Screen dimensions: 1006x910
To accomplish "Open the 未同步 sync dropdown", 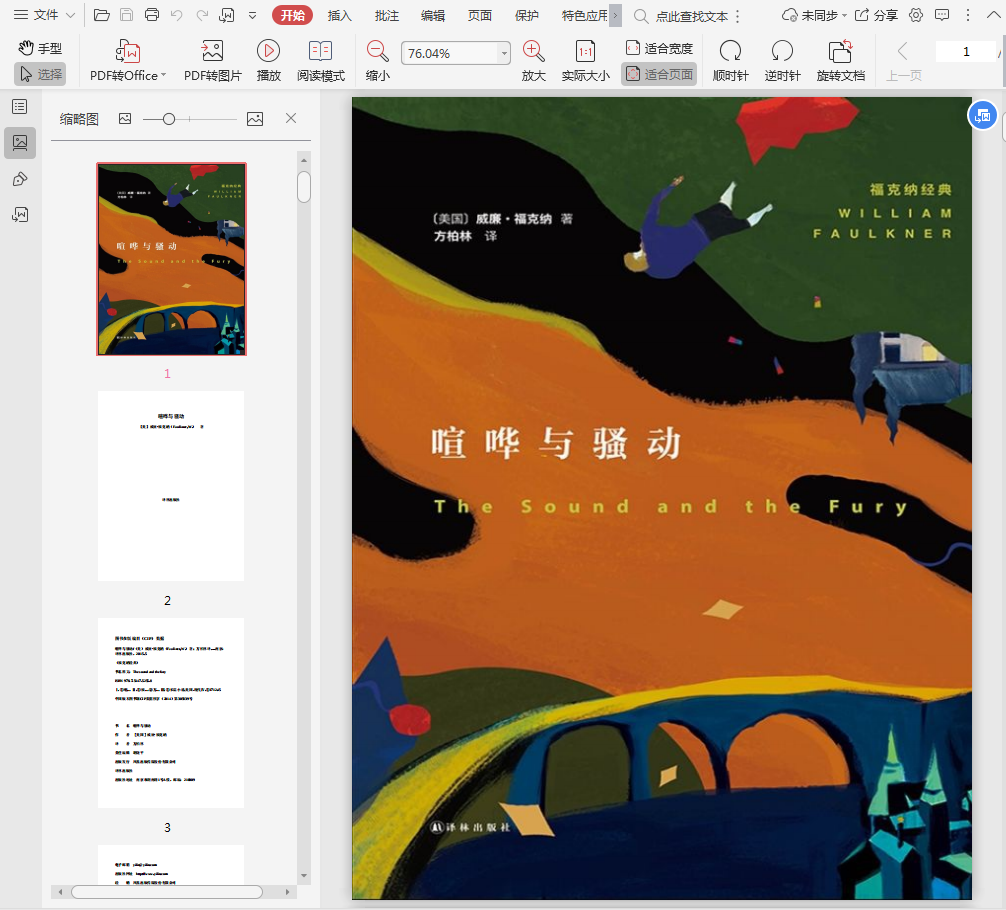I will (x=814, y=15).
